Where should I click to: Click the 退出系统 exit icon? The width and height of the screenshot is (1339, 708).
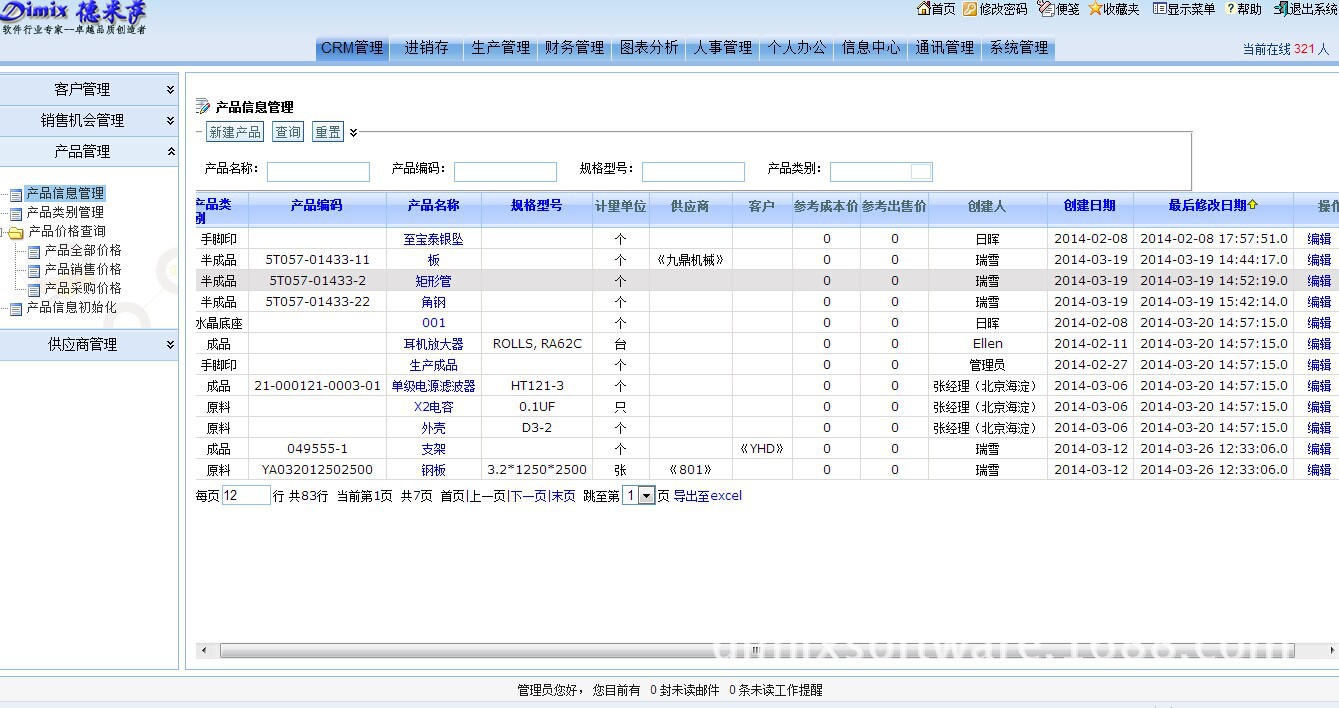pos(1281,9)
